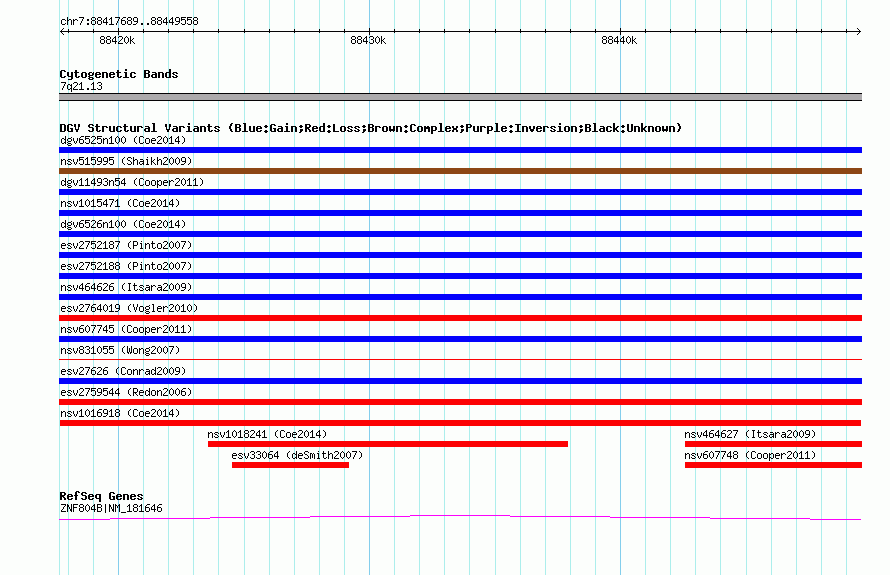Image resolution: width=890 pixels, height=575 pixels.
Task: Click the DGV Structural Variants track title
Action: coord(371,128)
